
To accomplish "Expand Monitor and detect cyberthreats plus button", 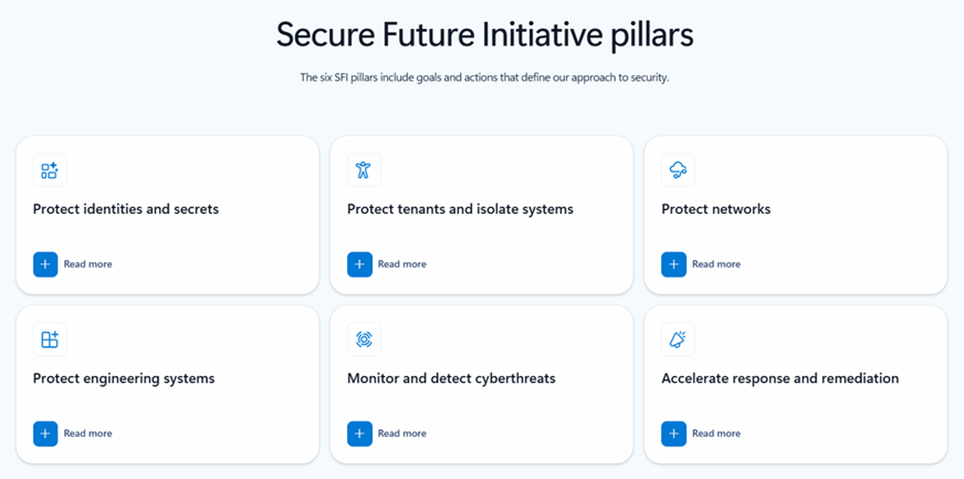I will pos(359,433).
